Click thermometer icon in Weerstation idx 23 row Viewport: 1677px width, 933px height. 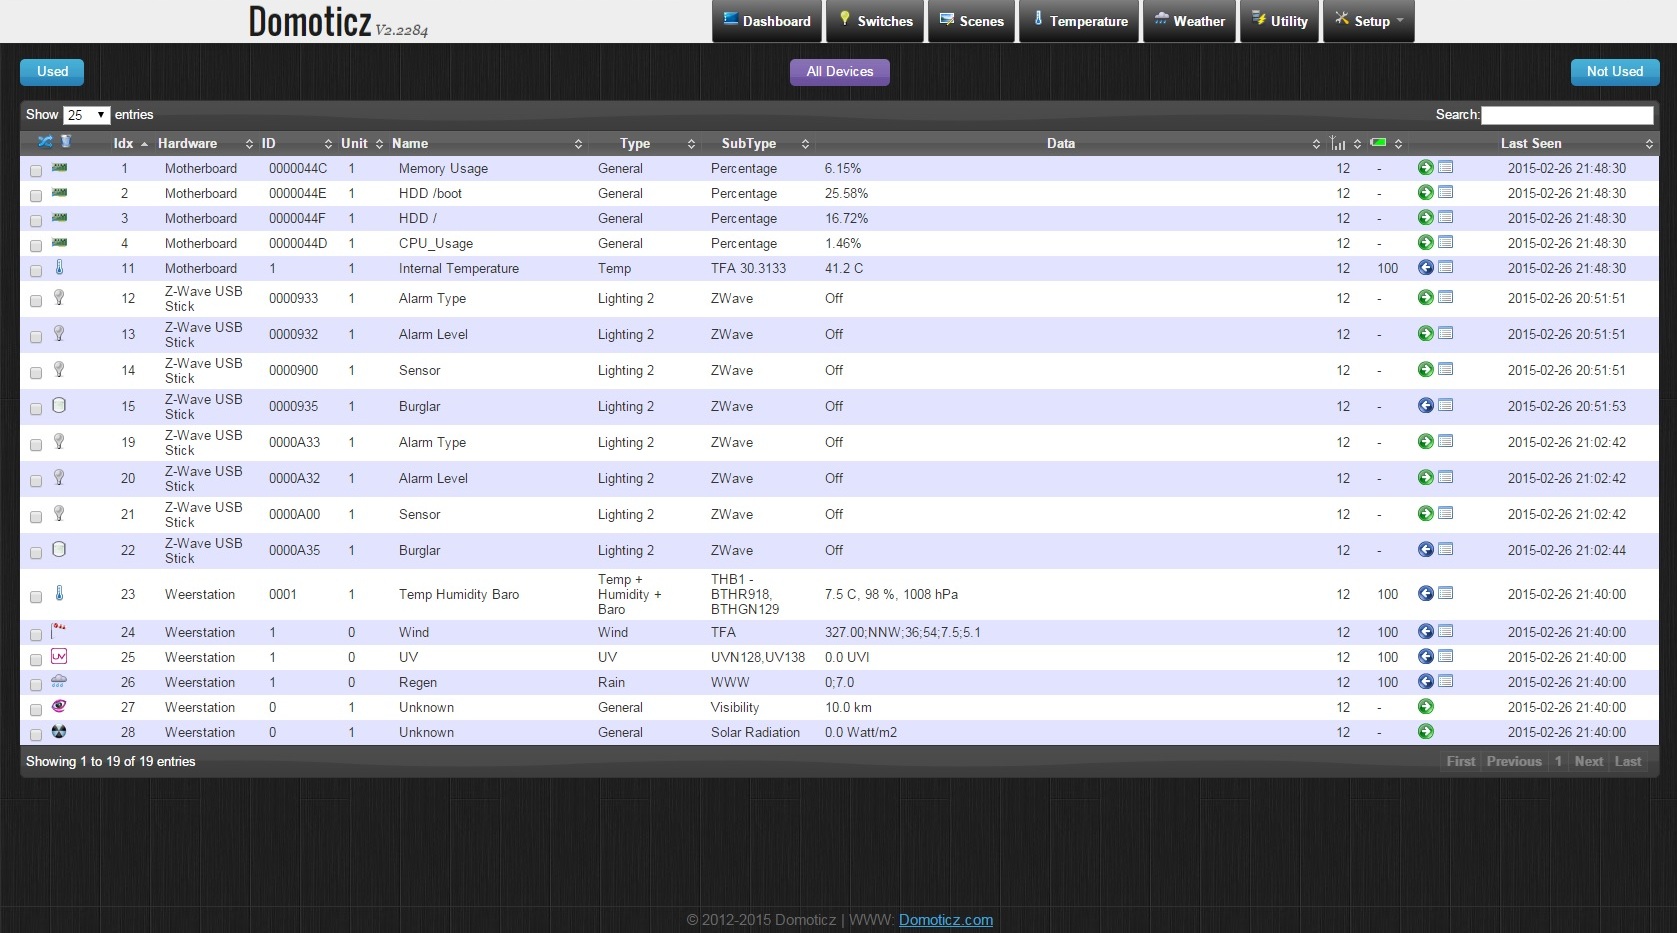point(59,593)
